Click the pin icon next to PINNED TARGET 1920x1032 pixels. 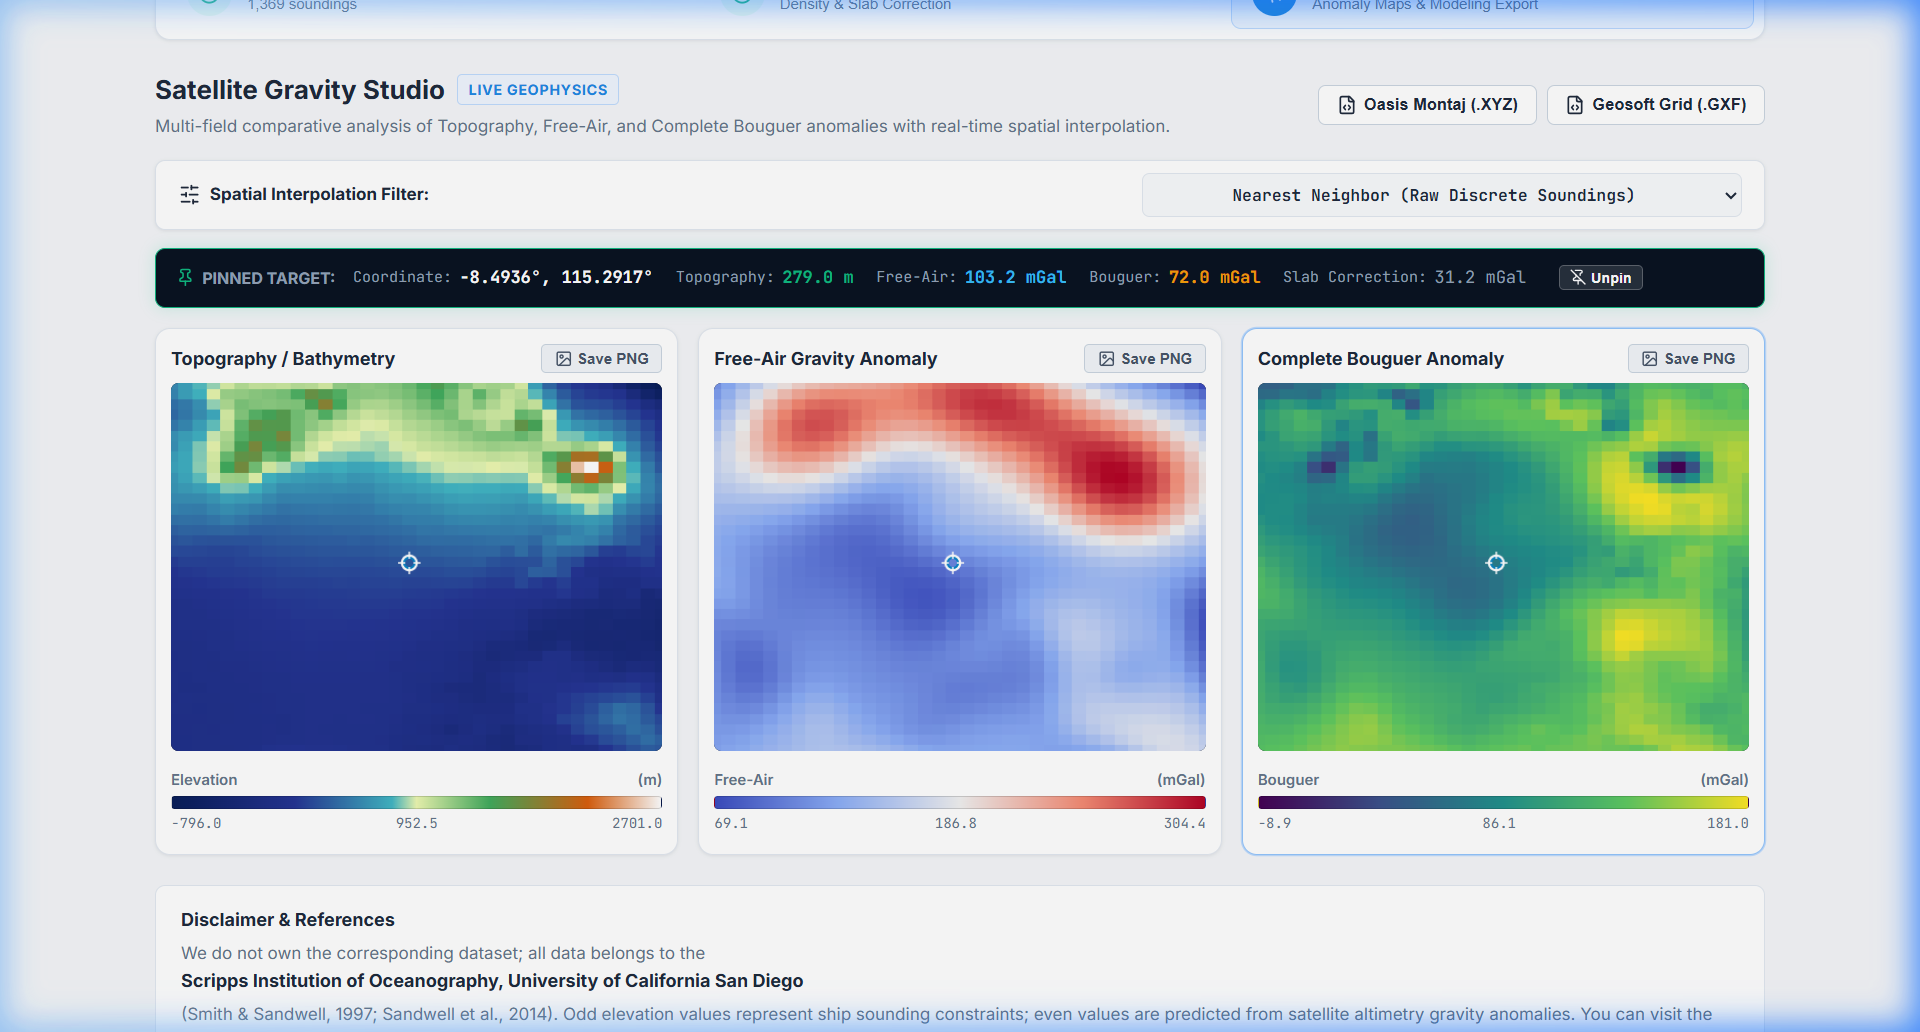185,277
